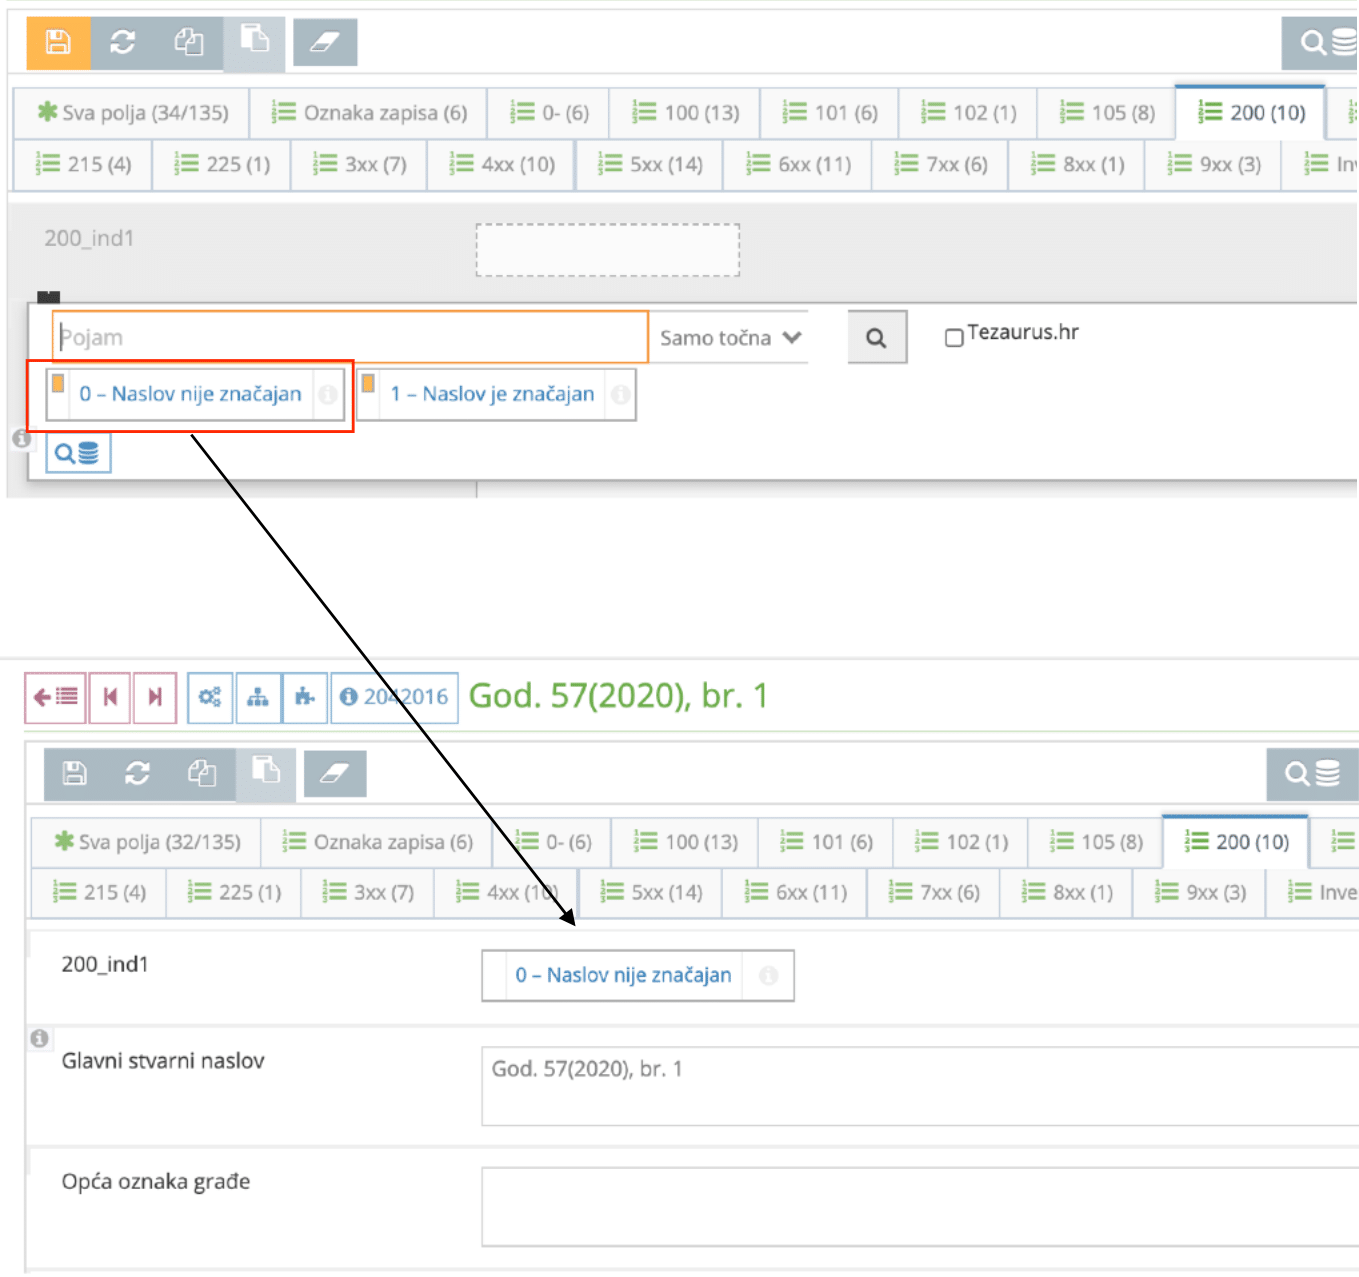Expand the Samo točna dropdown
The height and width of the screenshot is (1277, 1359).
(x=730, y=338)
